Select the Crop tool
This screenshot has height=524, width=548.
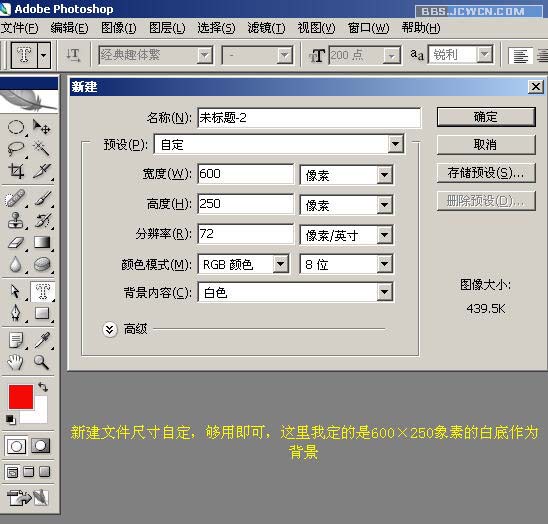pos(16,171)
